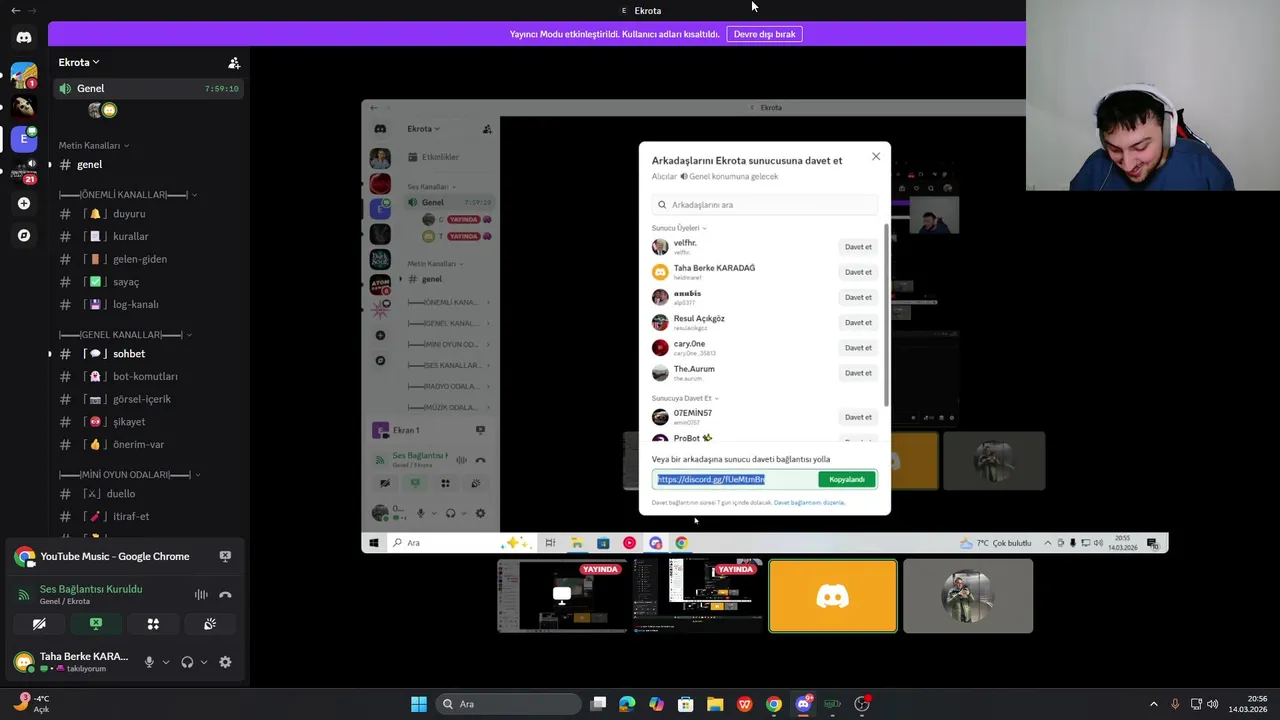Image resolution: width=1280 pixels, height=720 pixels.
Task: Open Activities launcher icon in voice panel
Action: click(153, 624)
